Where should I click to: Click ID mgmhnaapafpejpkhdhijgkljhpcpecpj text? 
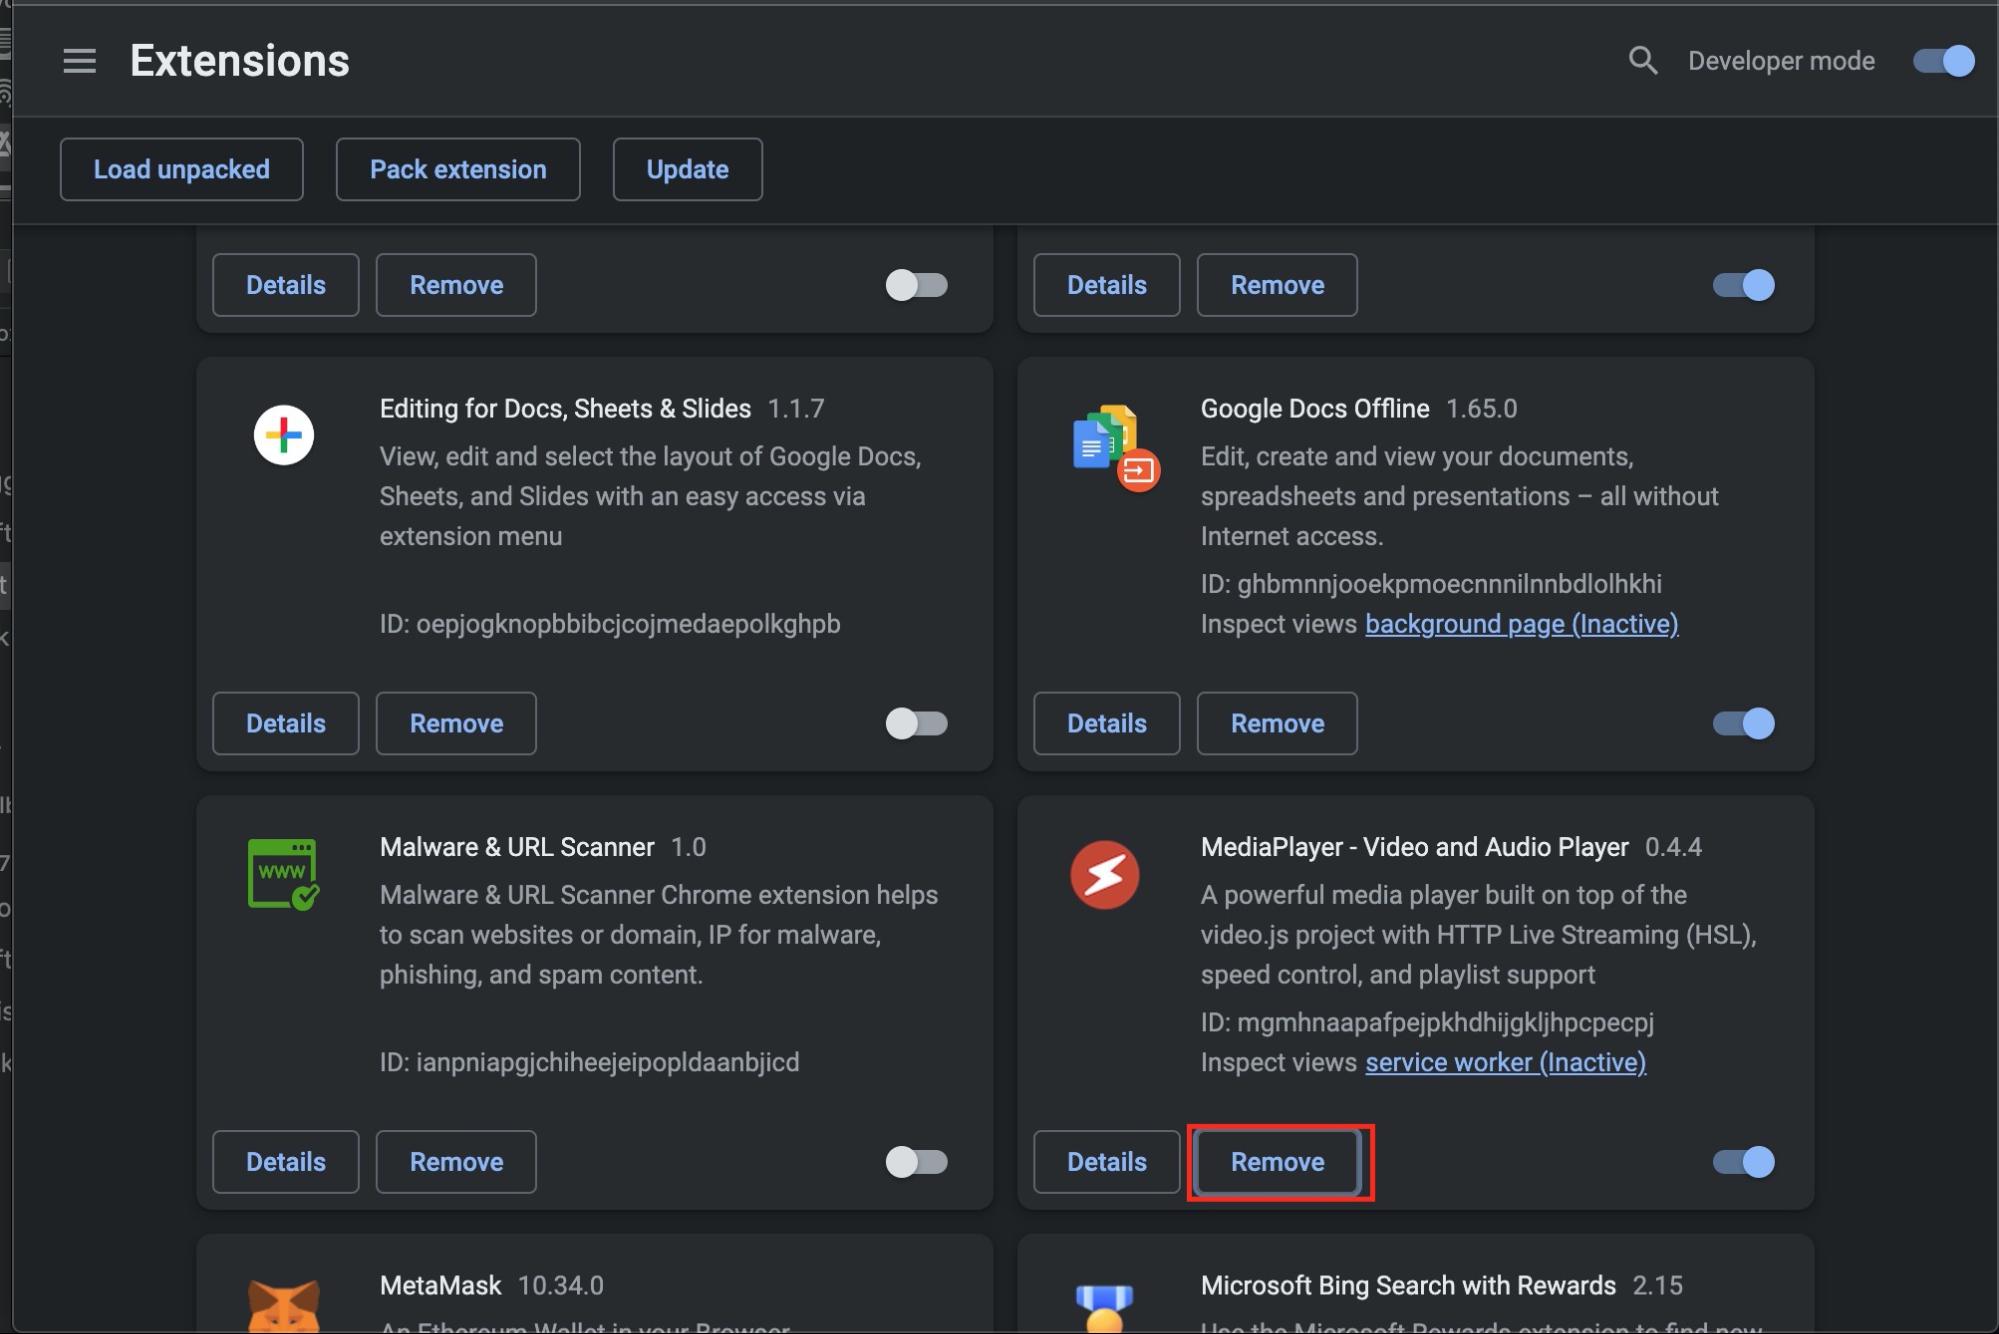[1427, 1022]
